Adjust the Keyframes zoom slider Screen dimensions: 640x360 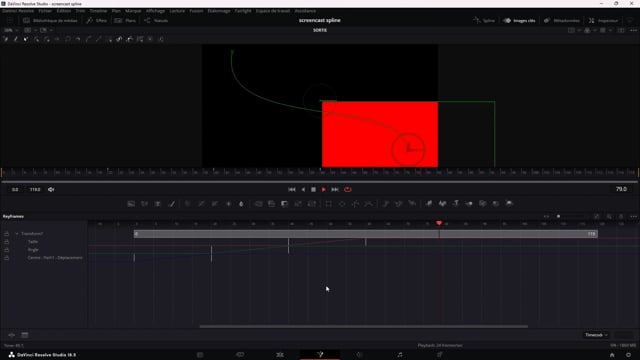click(x=558, y=216)
